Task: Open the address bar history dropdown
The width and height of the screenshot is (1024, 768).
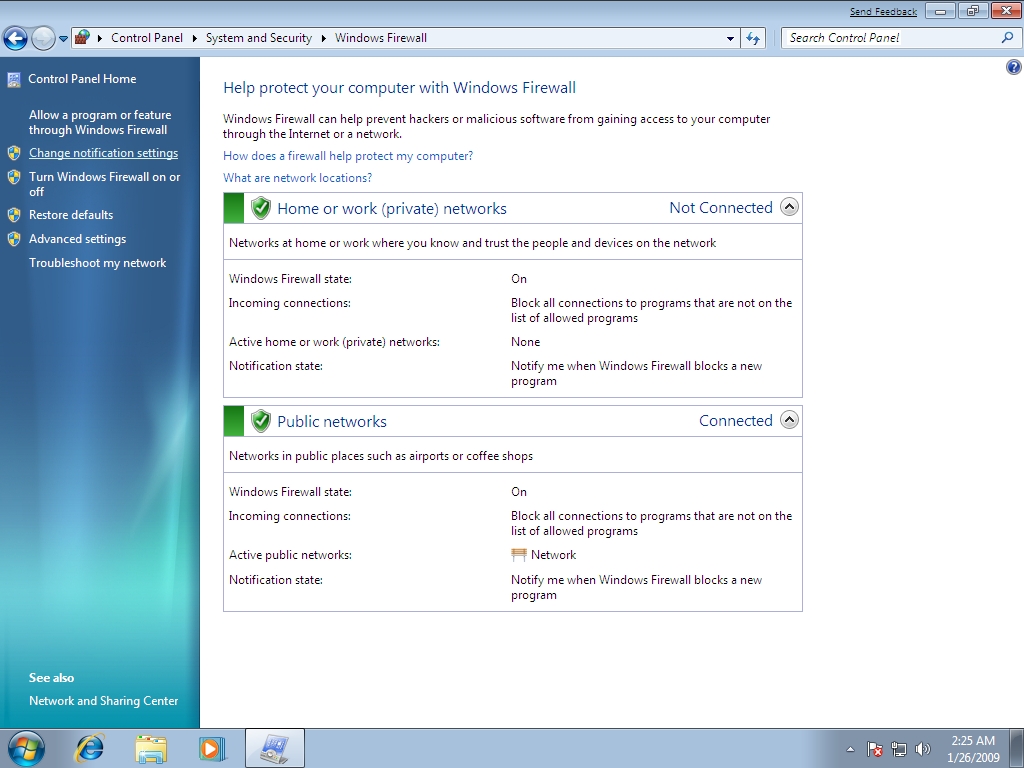Action: point(731,39)
